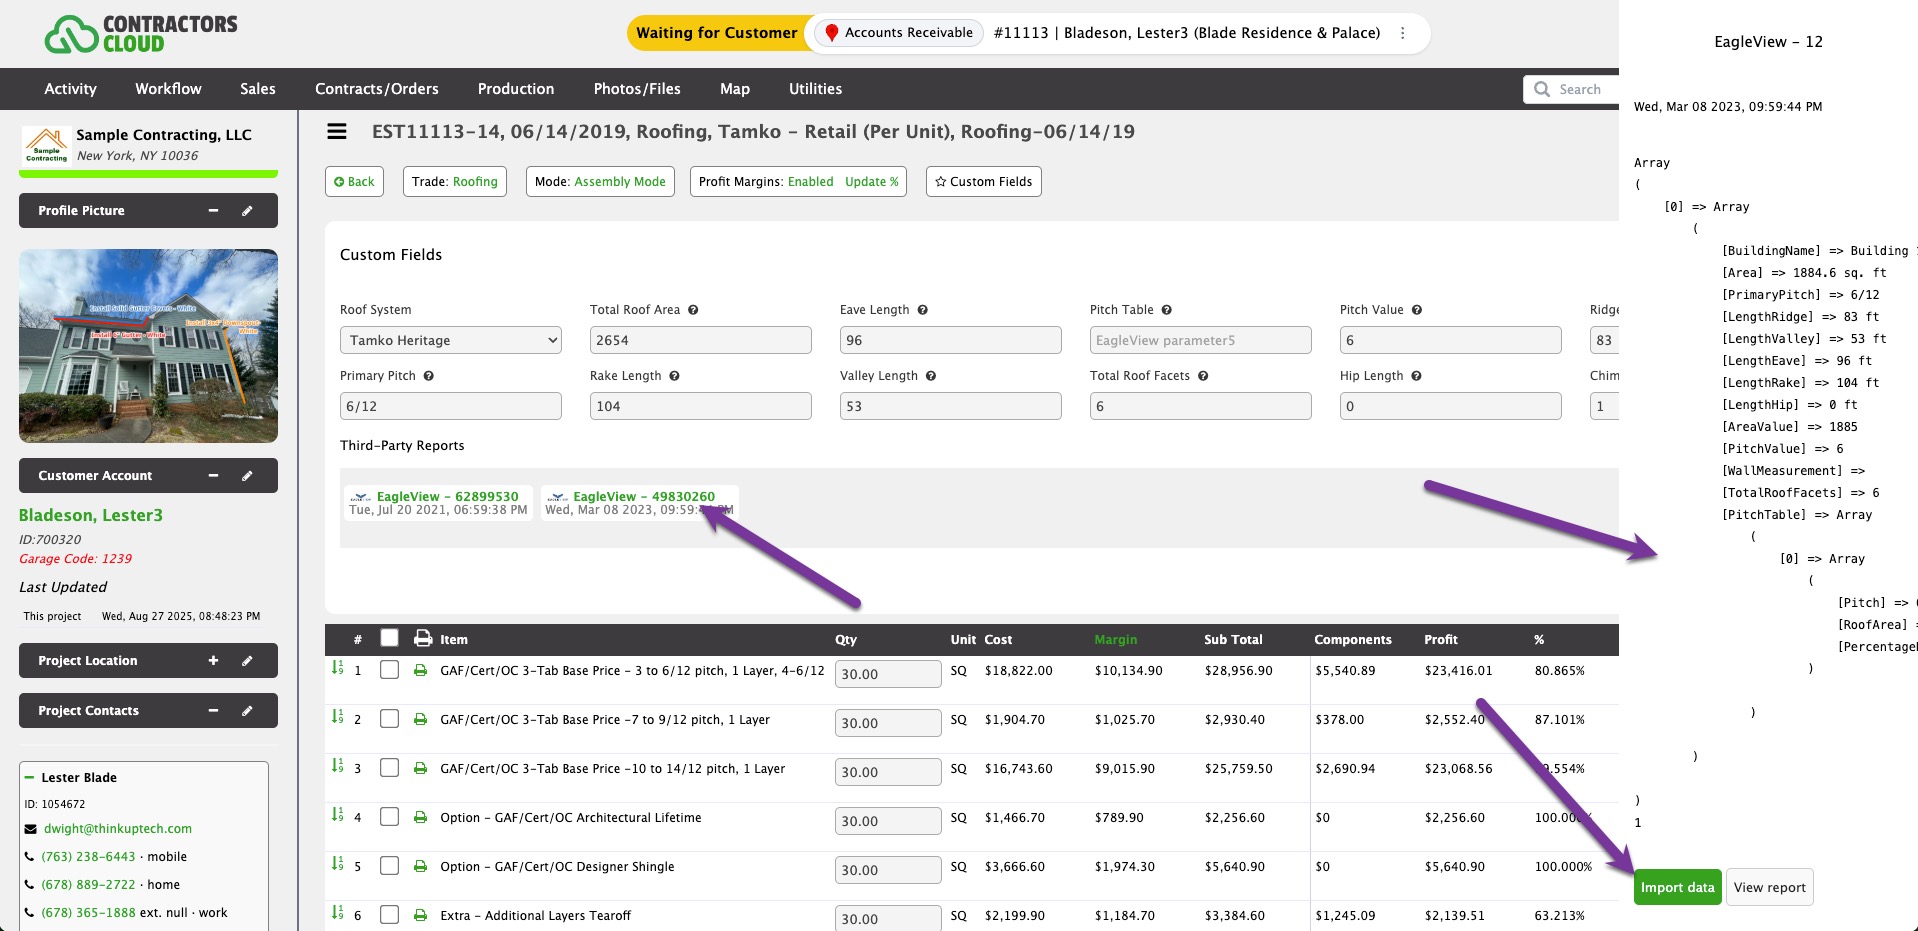Check the checkbox for item row 4
This screenshot has height=931, width=1918.
(x=390, y=817)
